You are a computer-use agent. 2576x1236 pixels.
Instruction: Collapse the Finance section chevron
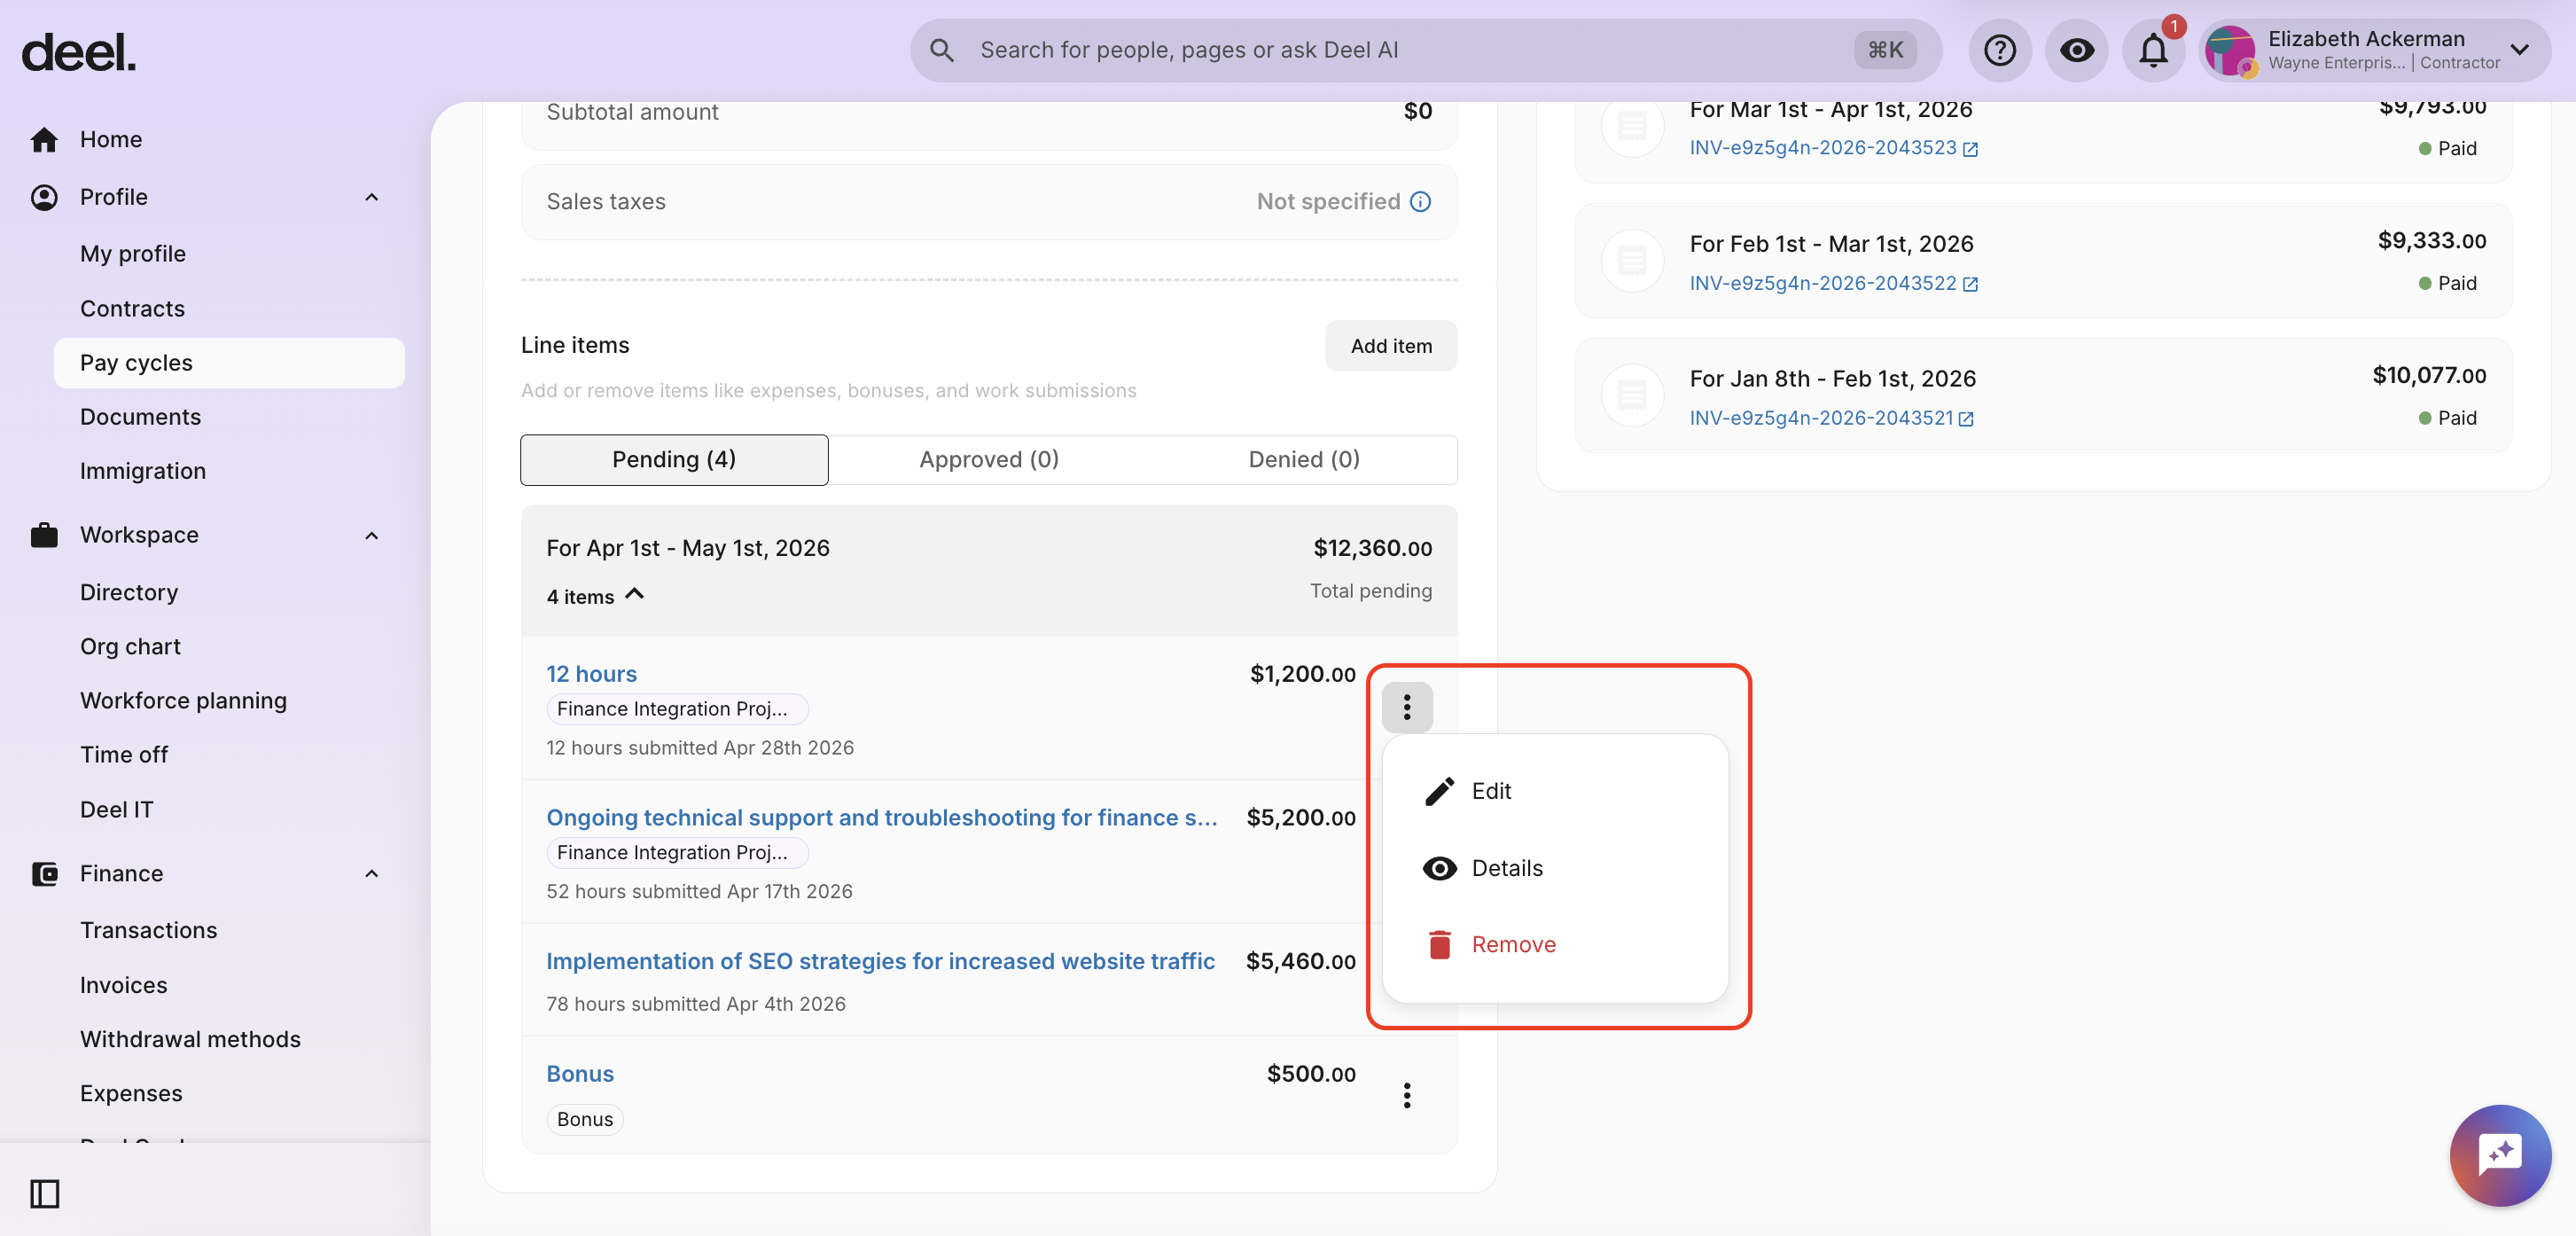pos(372,874)
